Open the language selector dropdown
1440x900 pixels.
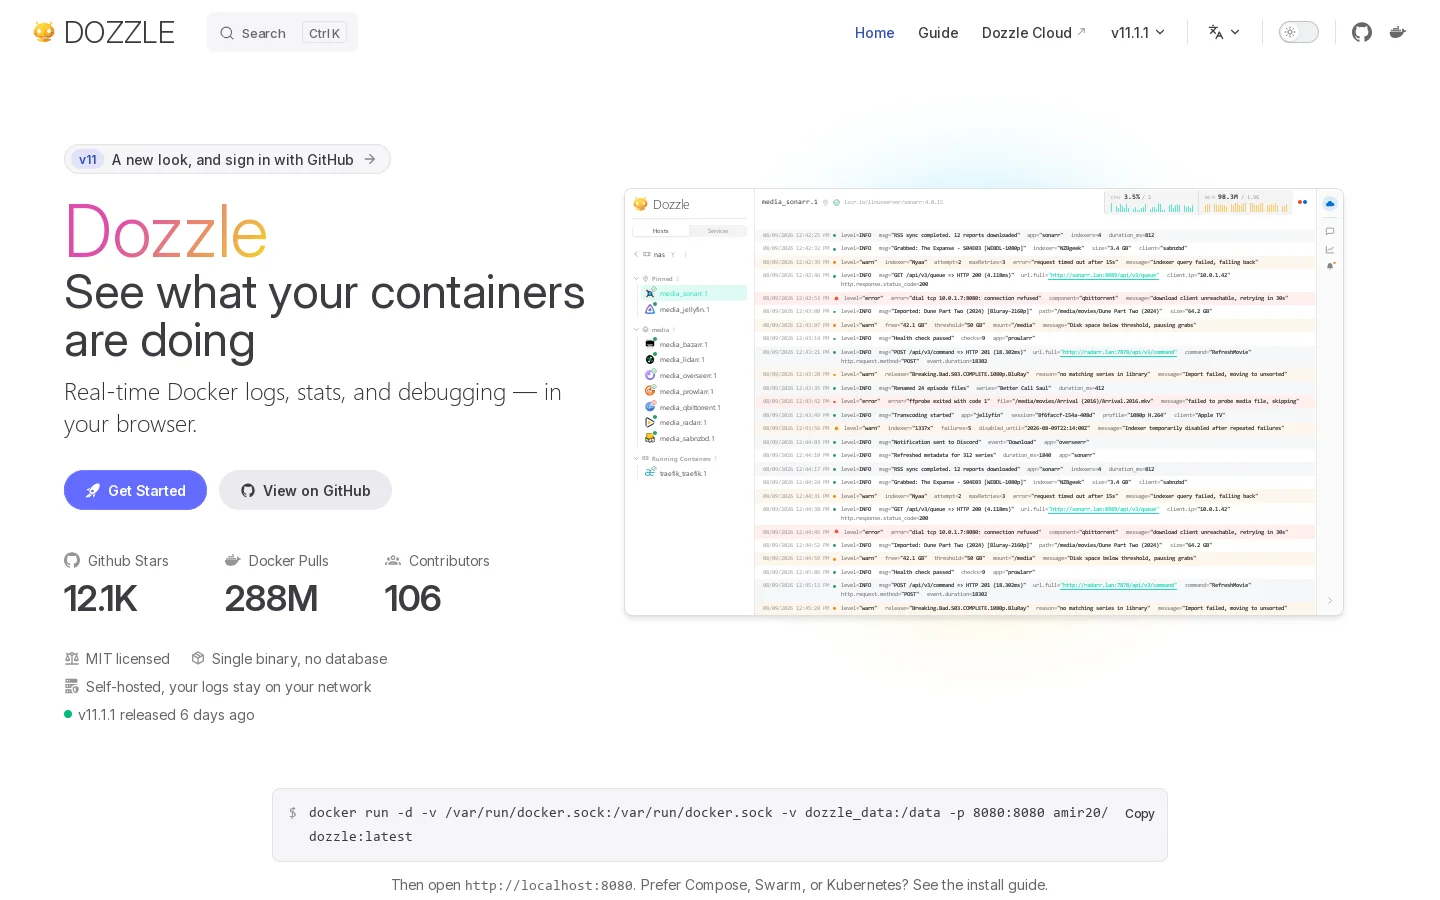pos(1224,33)
